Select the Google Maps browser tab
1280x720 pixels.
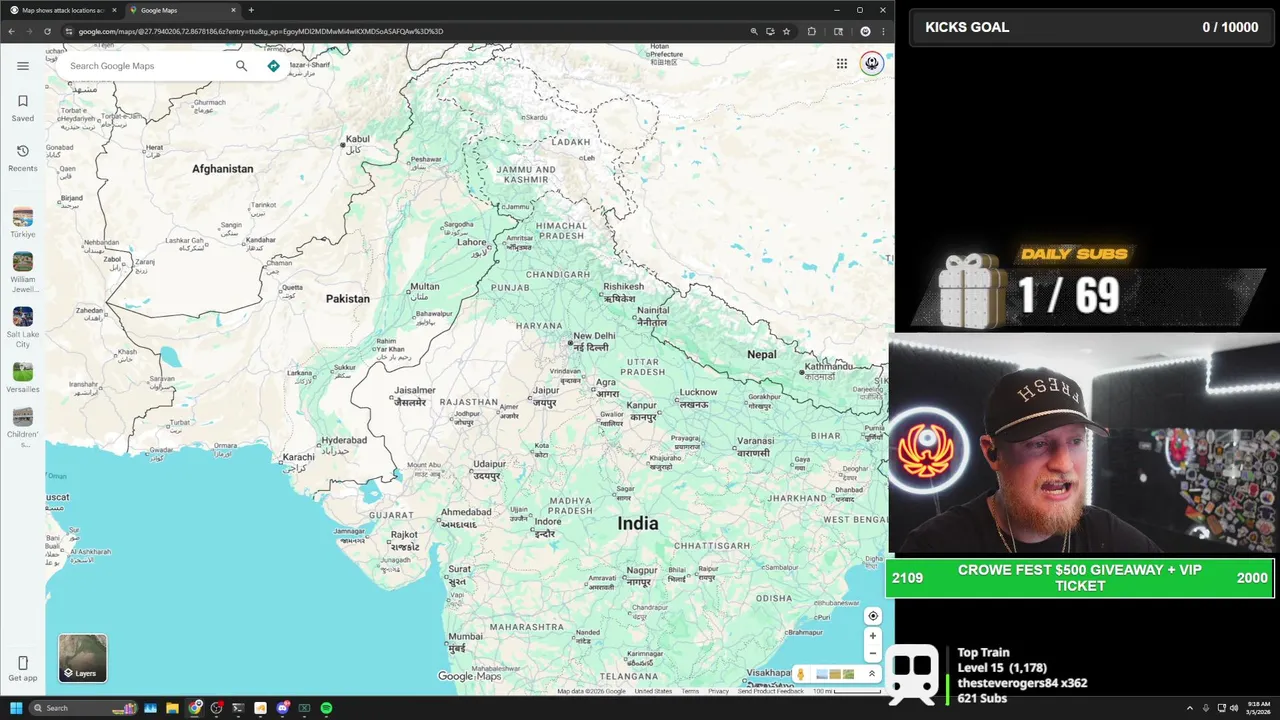[x=182, y=10]
